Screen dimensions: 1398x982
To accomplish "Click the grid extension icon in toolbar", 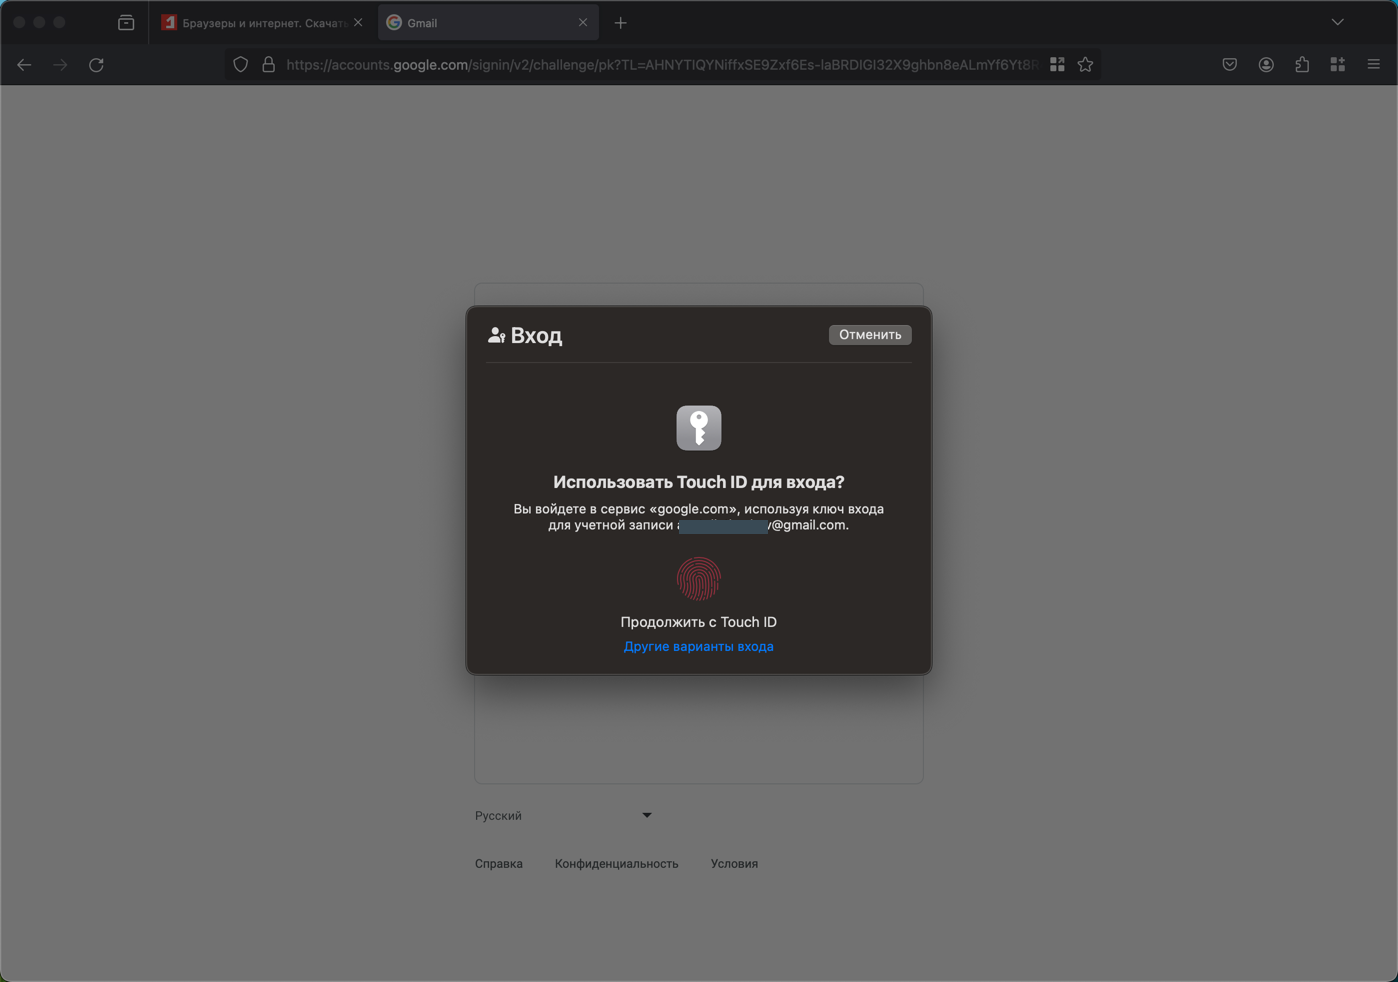I will click(x=1338, y=65).
